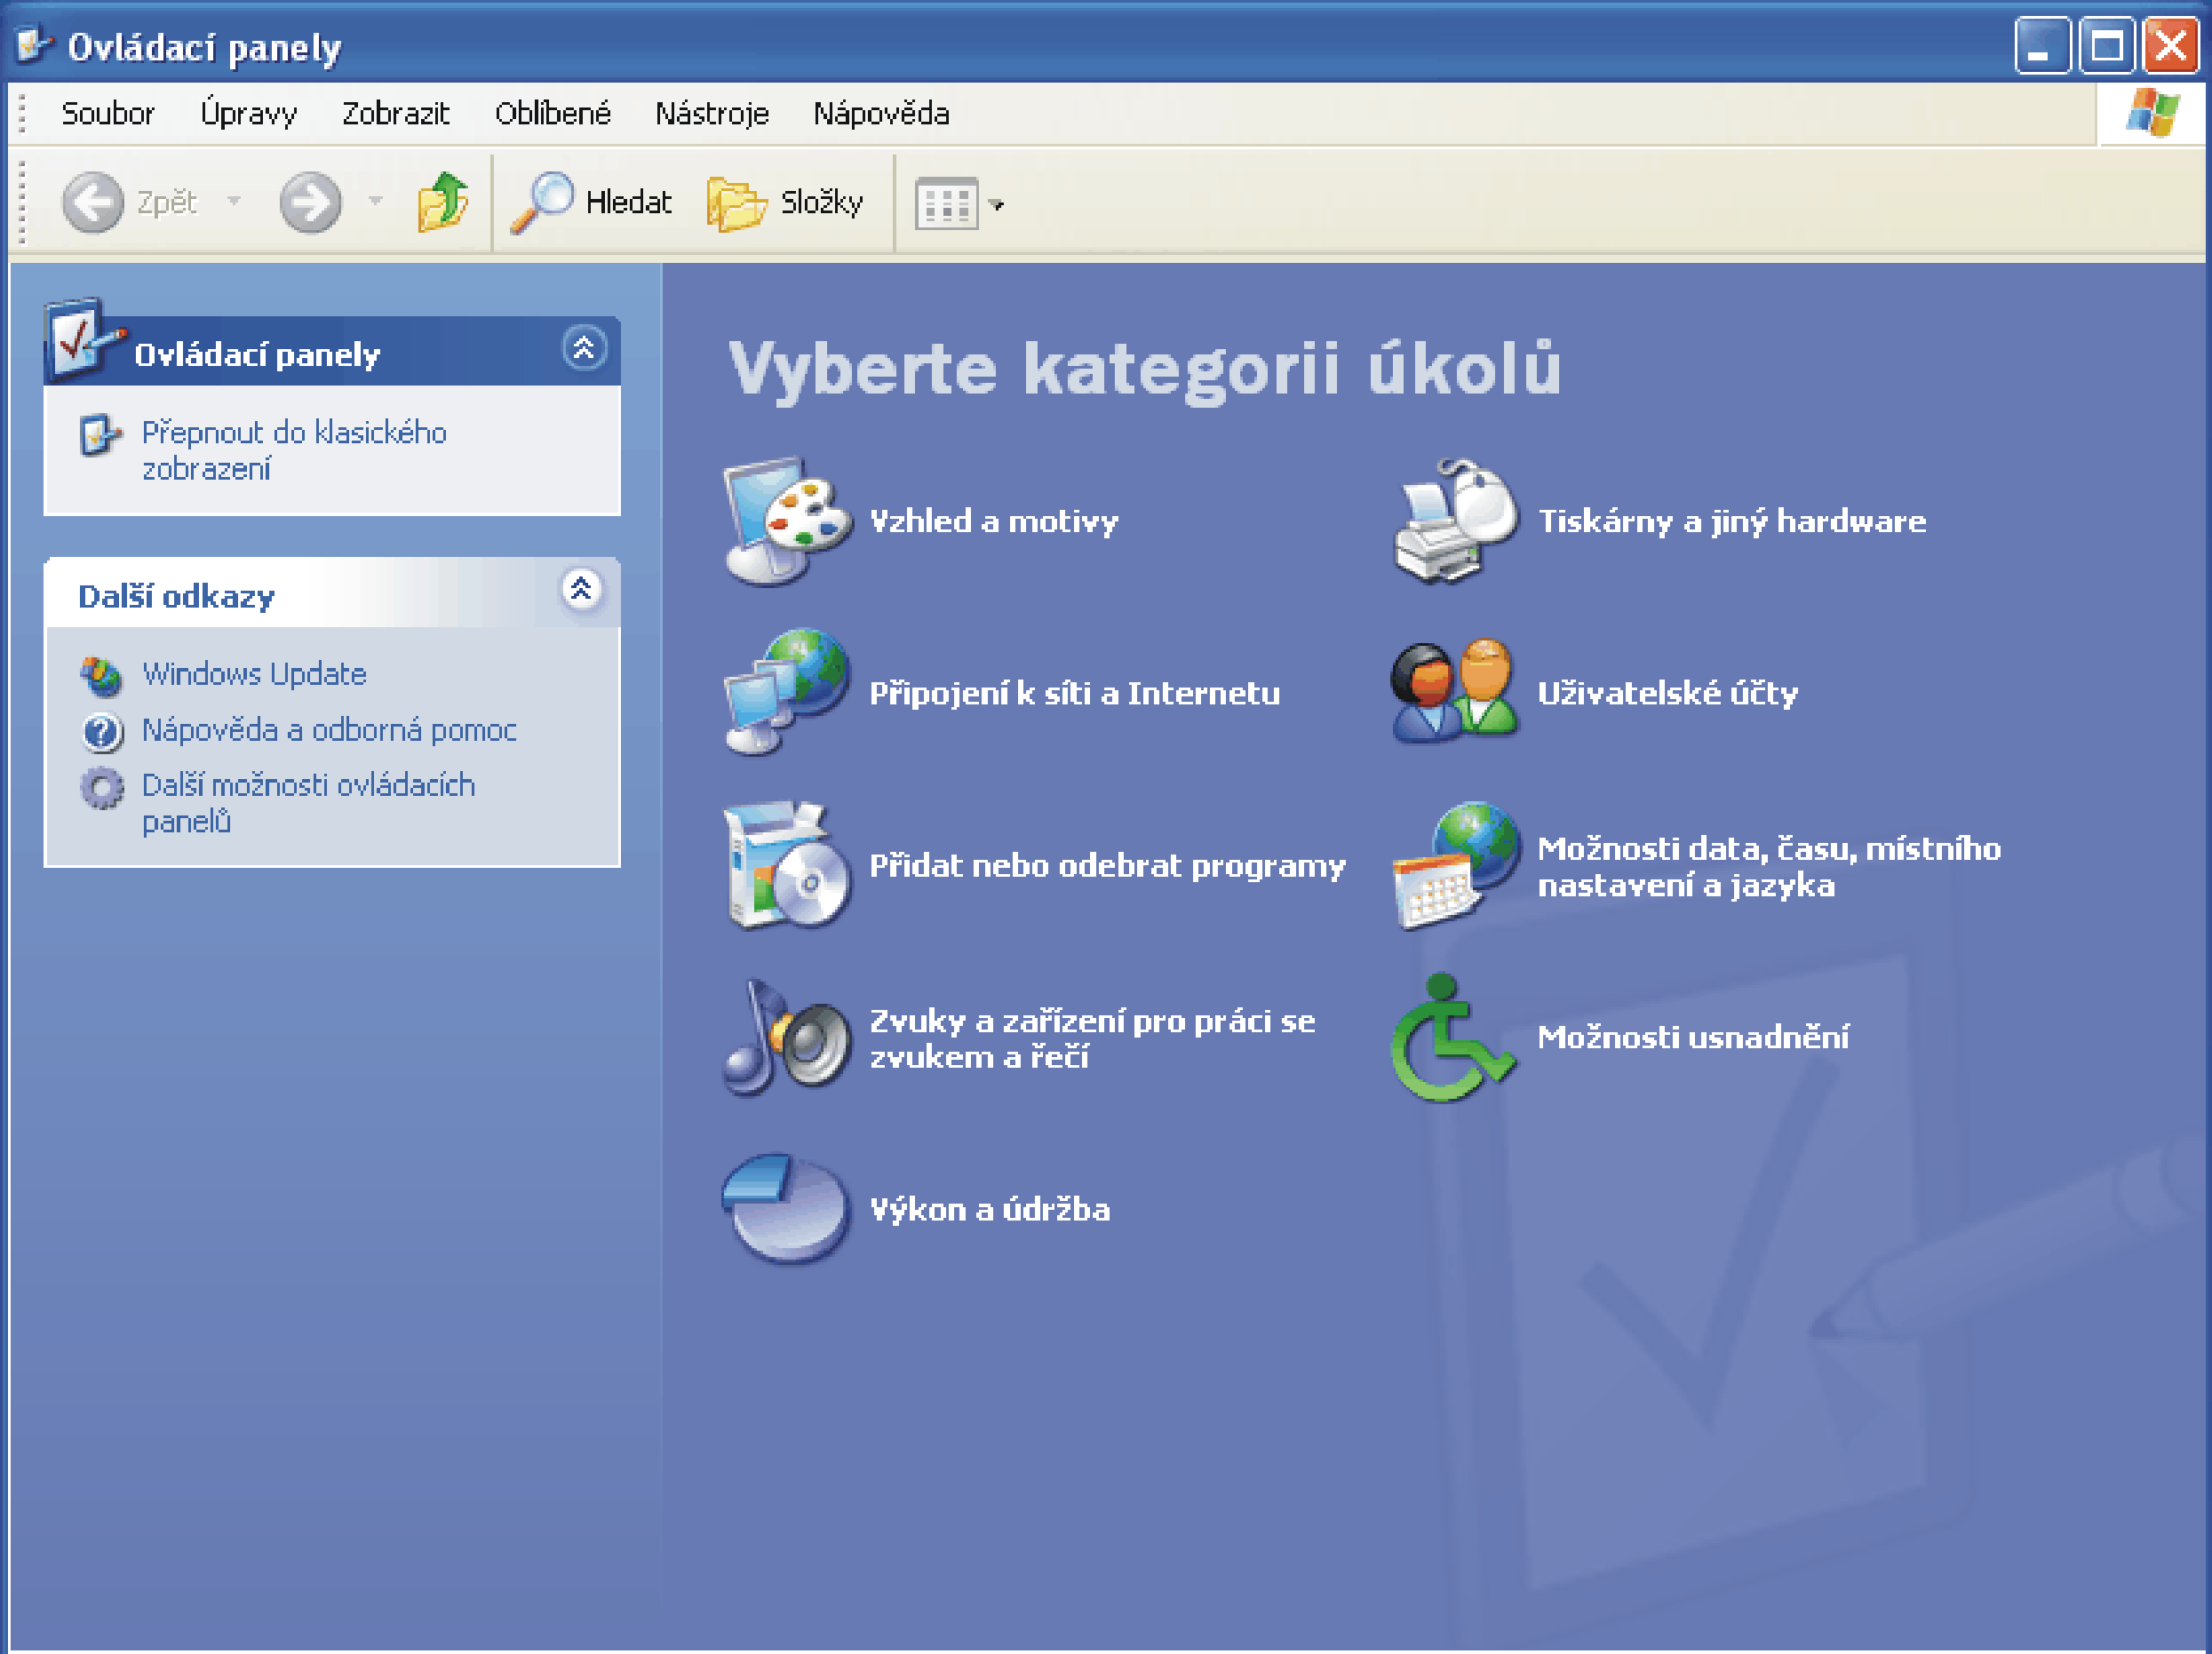
Task: Open the Uživatelské účty people icon
Action: click(x=1456, y=691)
